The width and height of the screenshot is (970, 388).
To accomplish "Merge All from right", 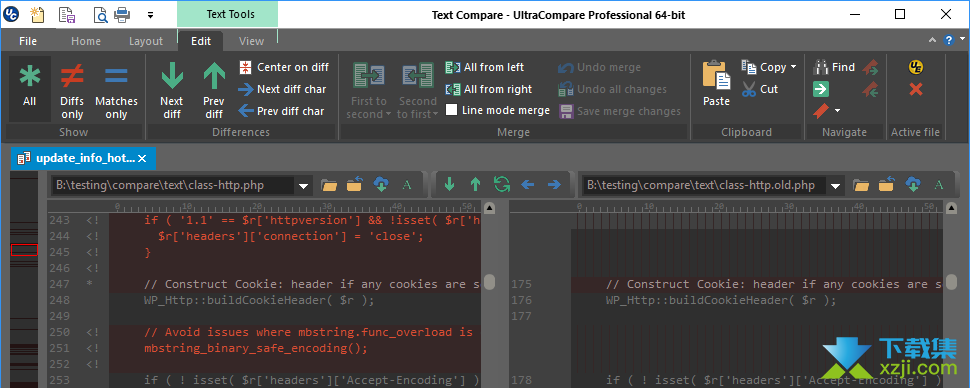I will tap(489, 89).
